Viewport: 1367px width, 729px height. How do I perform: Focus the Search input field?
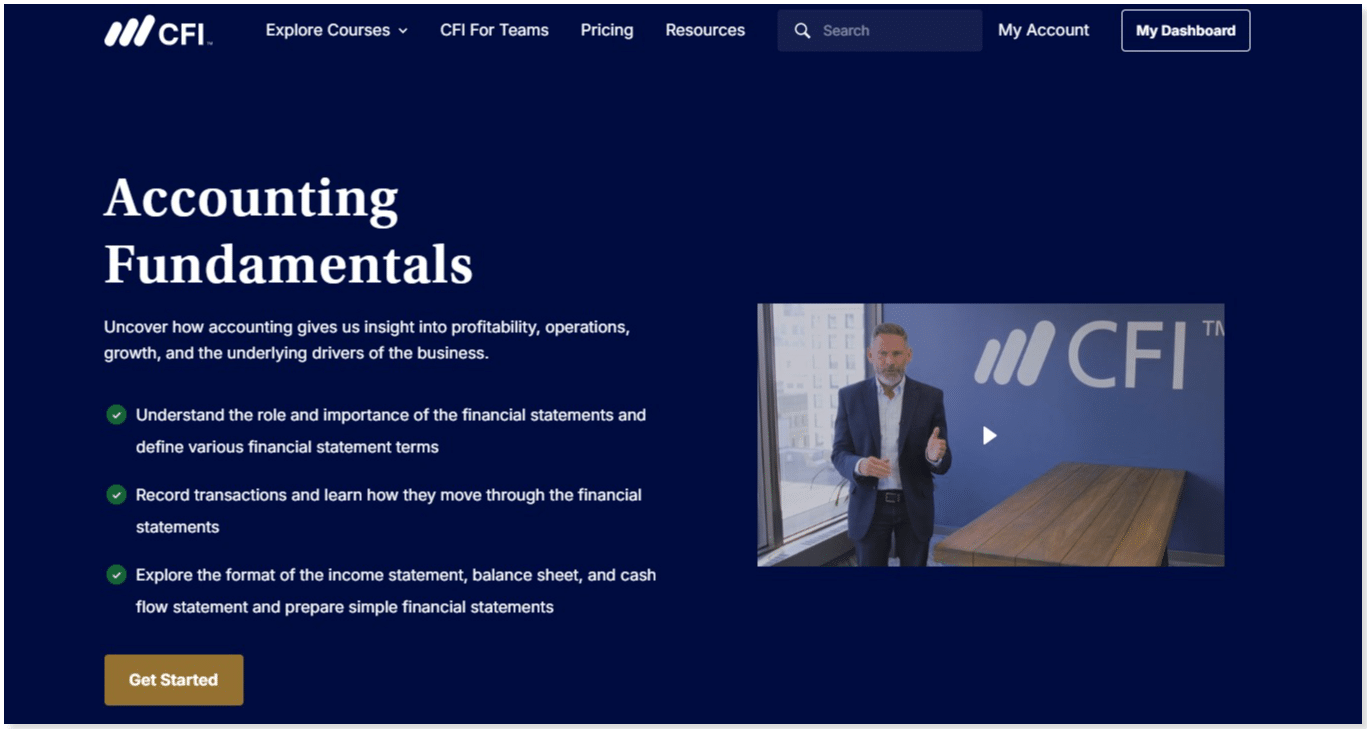pyautogui.click(x=880, y=31)
